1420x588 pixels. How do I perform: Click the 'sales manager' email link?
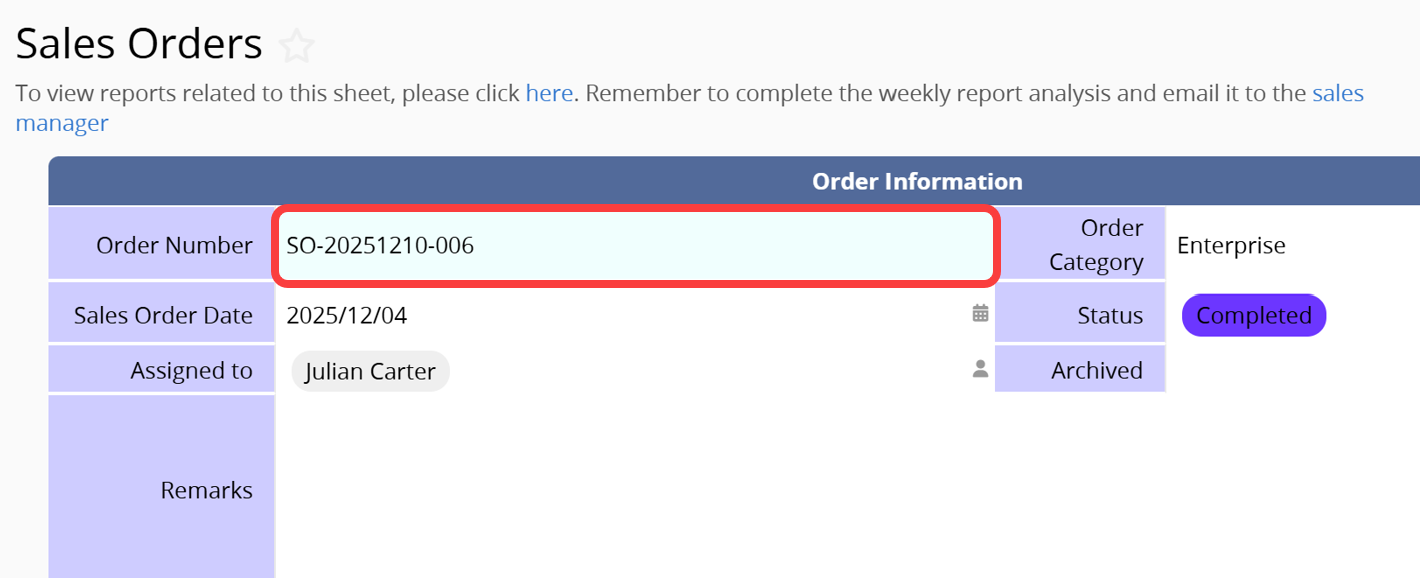1337,94
